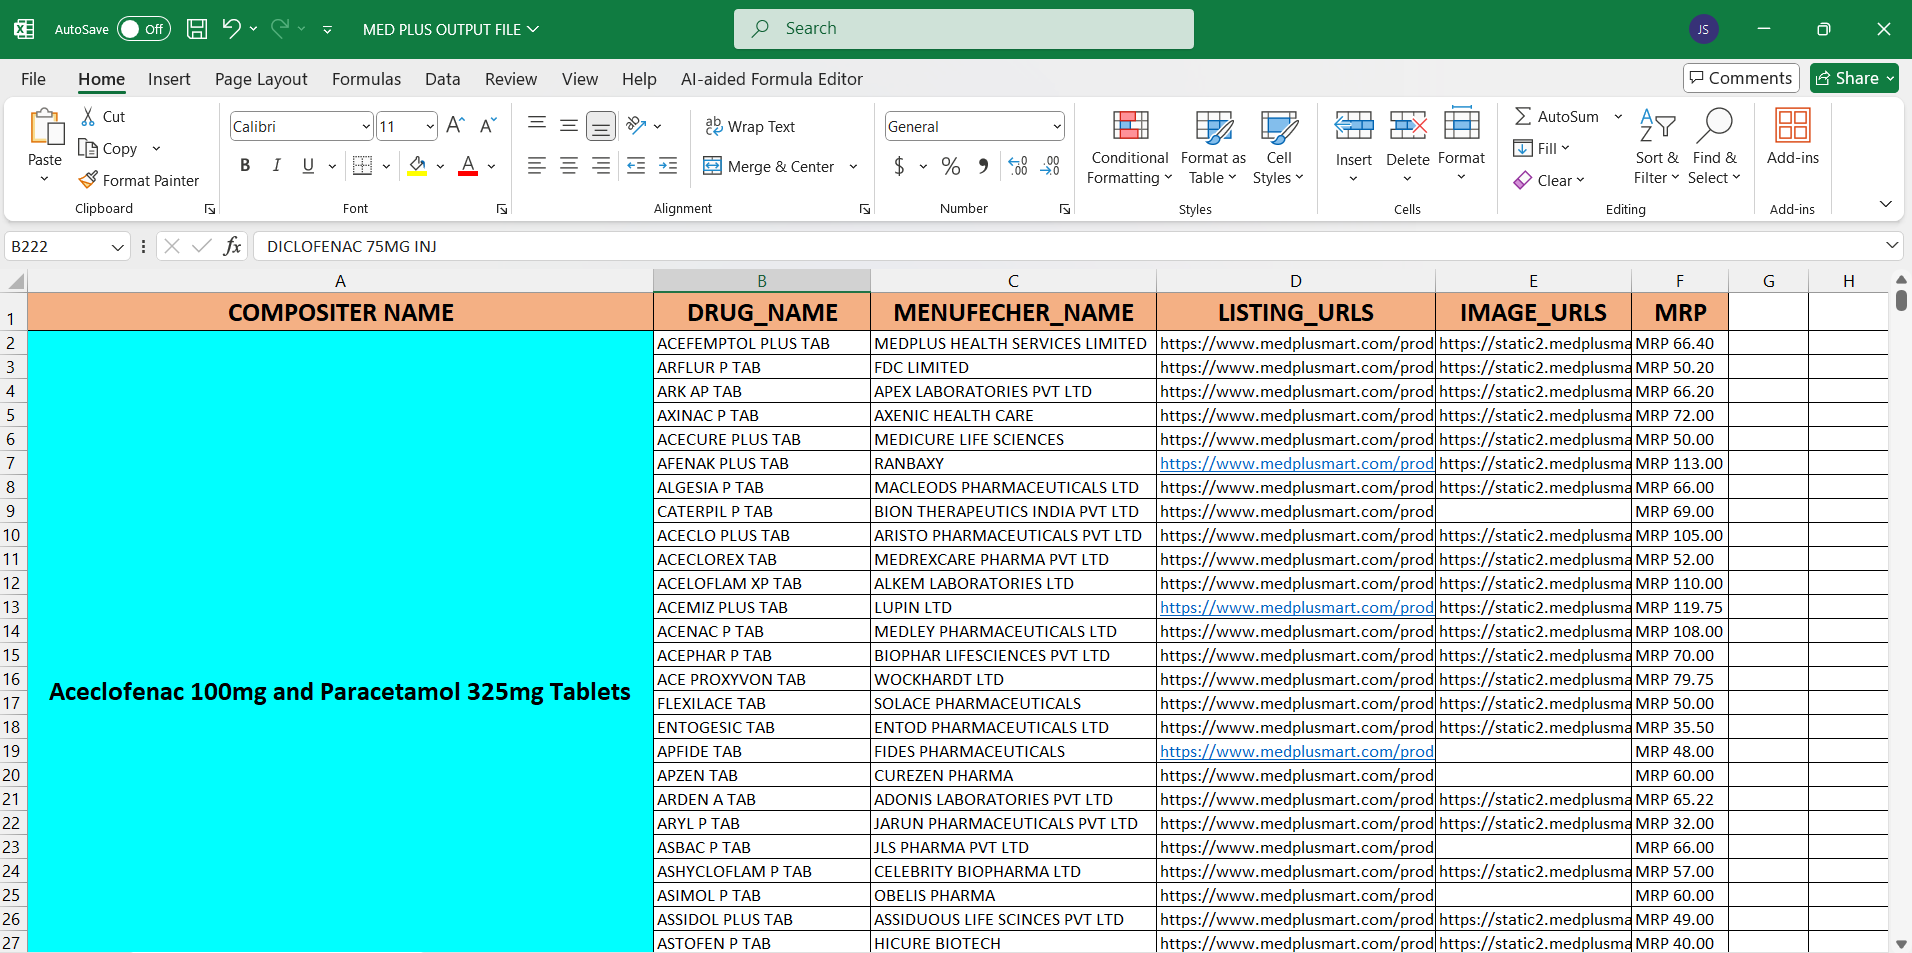Open the font name Calibri dropdown
Screen dimensions: 1912x953
[365, 126]
